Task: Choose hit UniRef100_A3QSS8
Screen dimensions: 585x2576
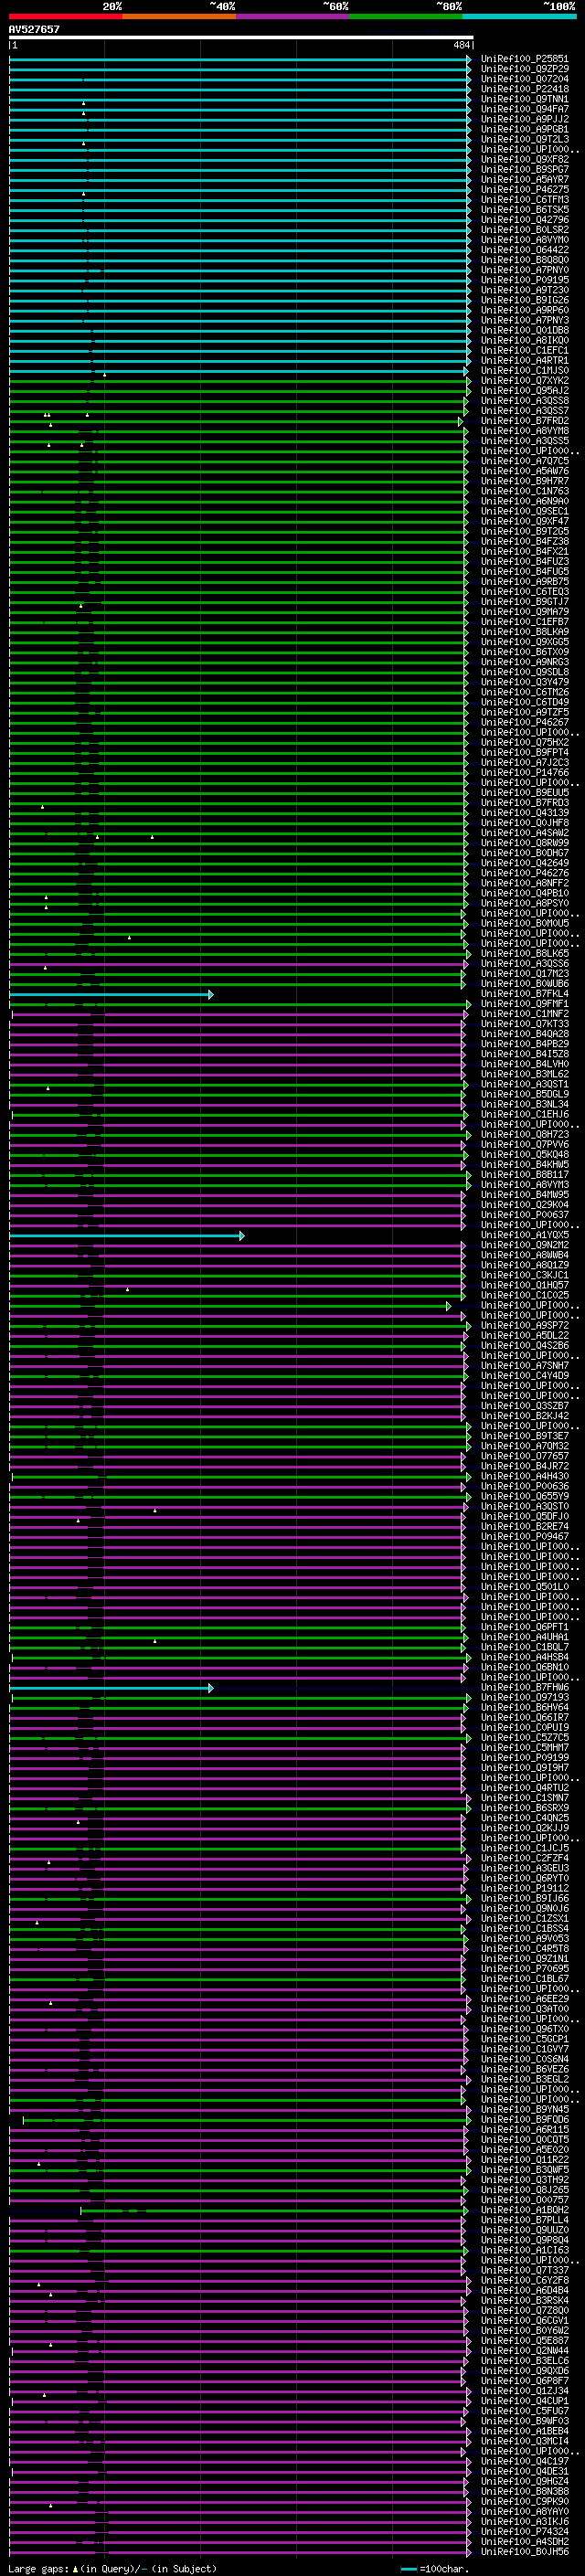Action: click(x=525, y=401)
